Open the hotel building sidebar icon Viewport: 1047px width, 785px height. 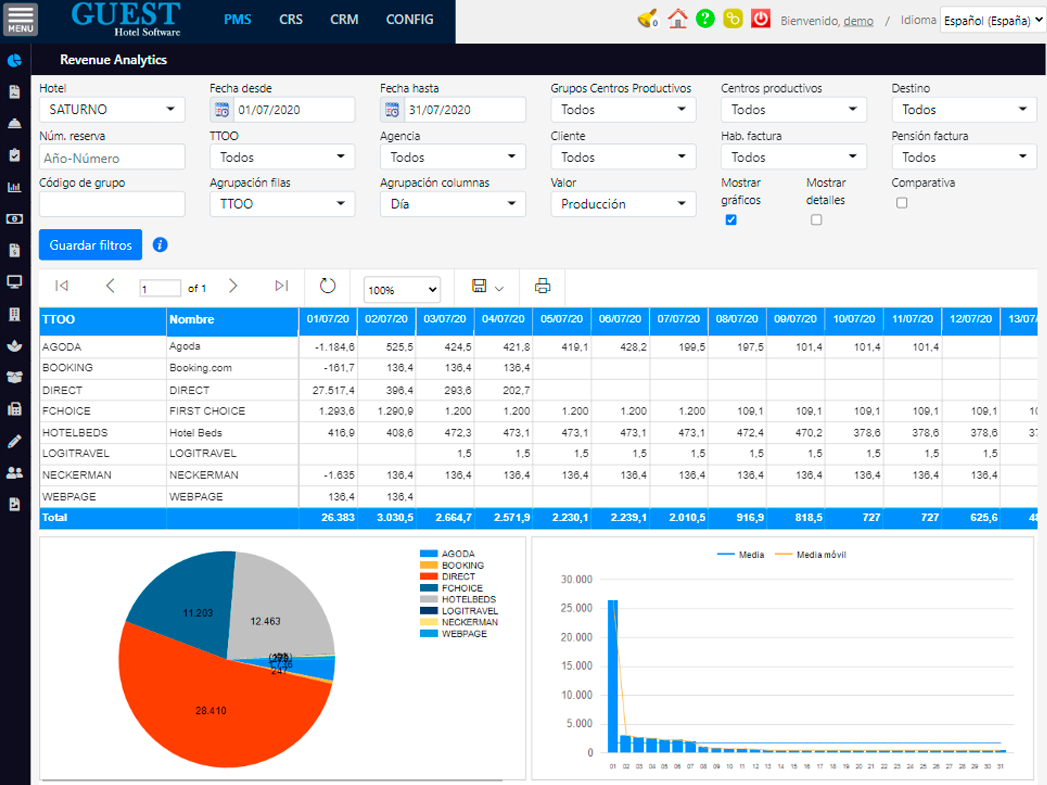[14, 314]
